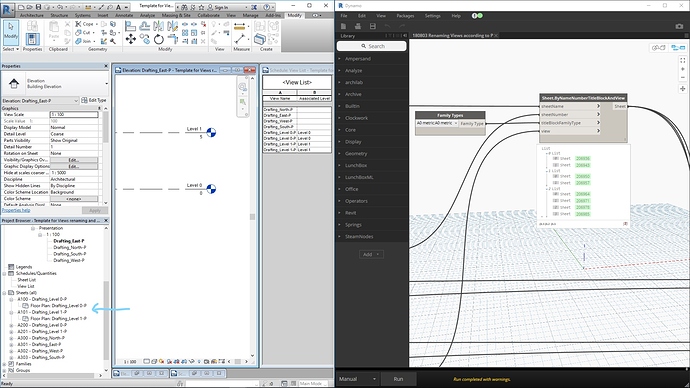Open the Manual run mode dropdown
Screen dimensions: 690x388
click(x=357, y=379)
